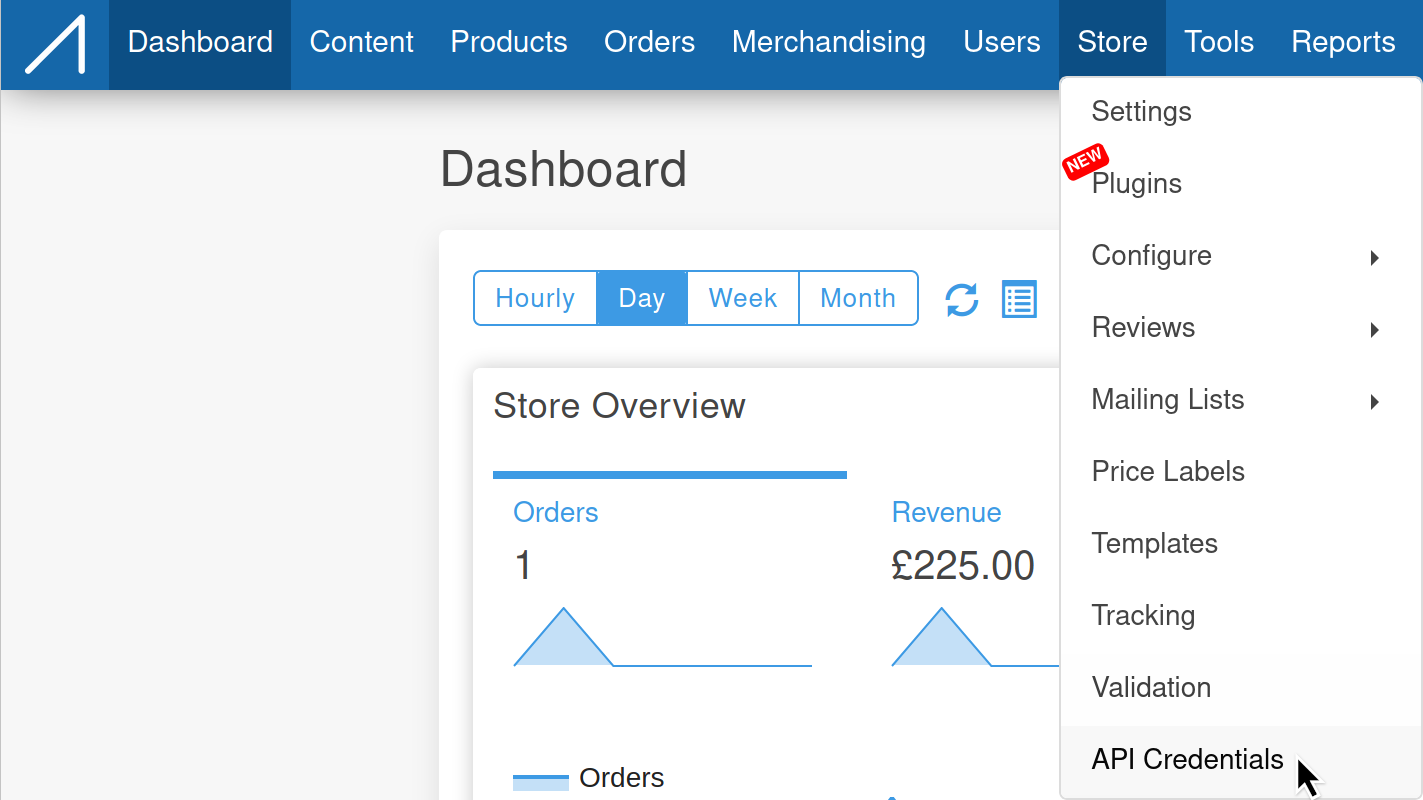Expand the Configure submenu
Image resolution: width=1423 pixels, height=800 pixels.
click(x=1240, y=256)
